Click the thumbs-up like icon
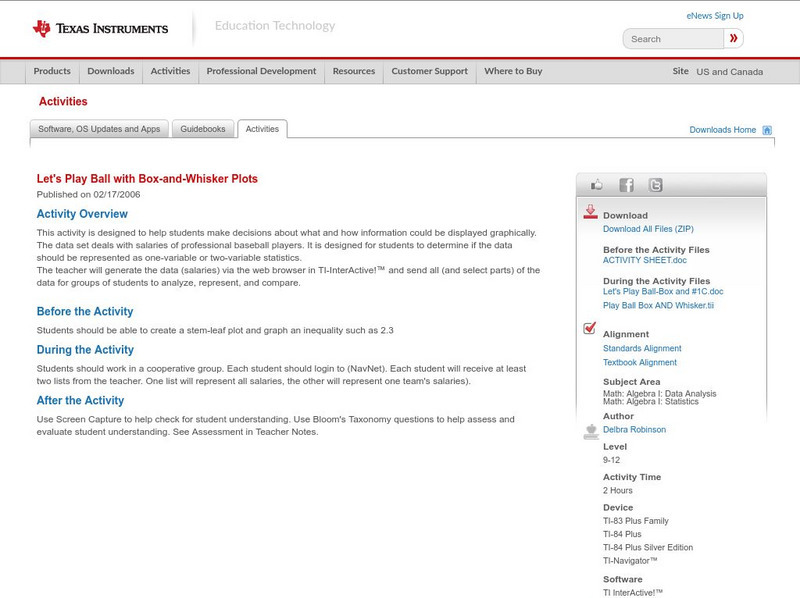The width and height of the screenshot is (800, 598). tap(596, 185)
